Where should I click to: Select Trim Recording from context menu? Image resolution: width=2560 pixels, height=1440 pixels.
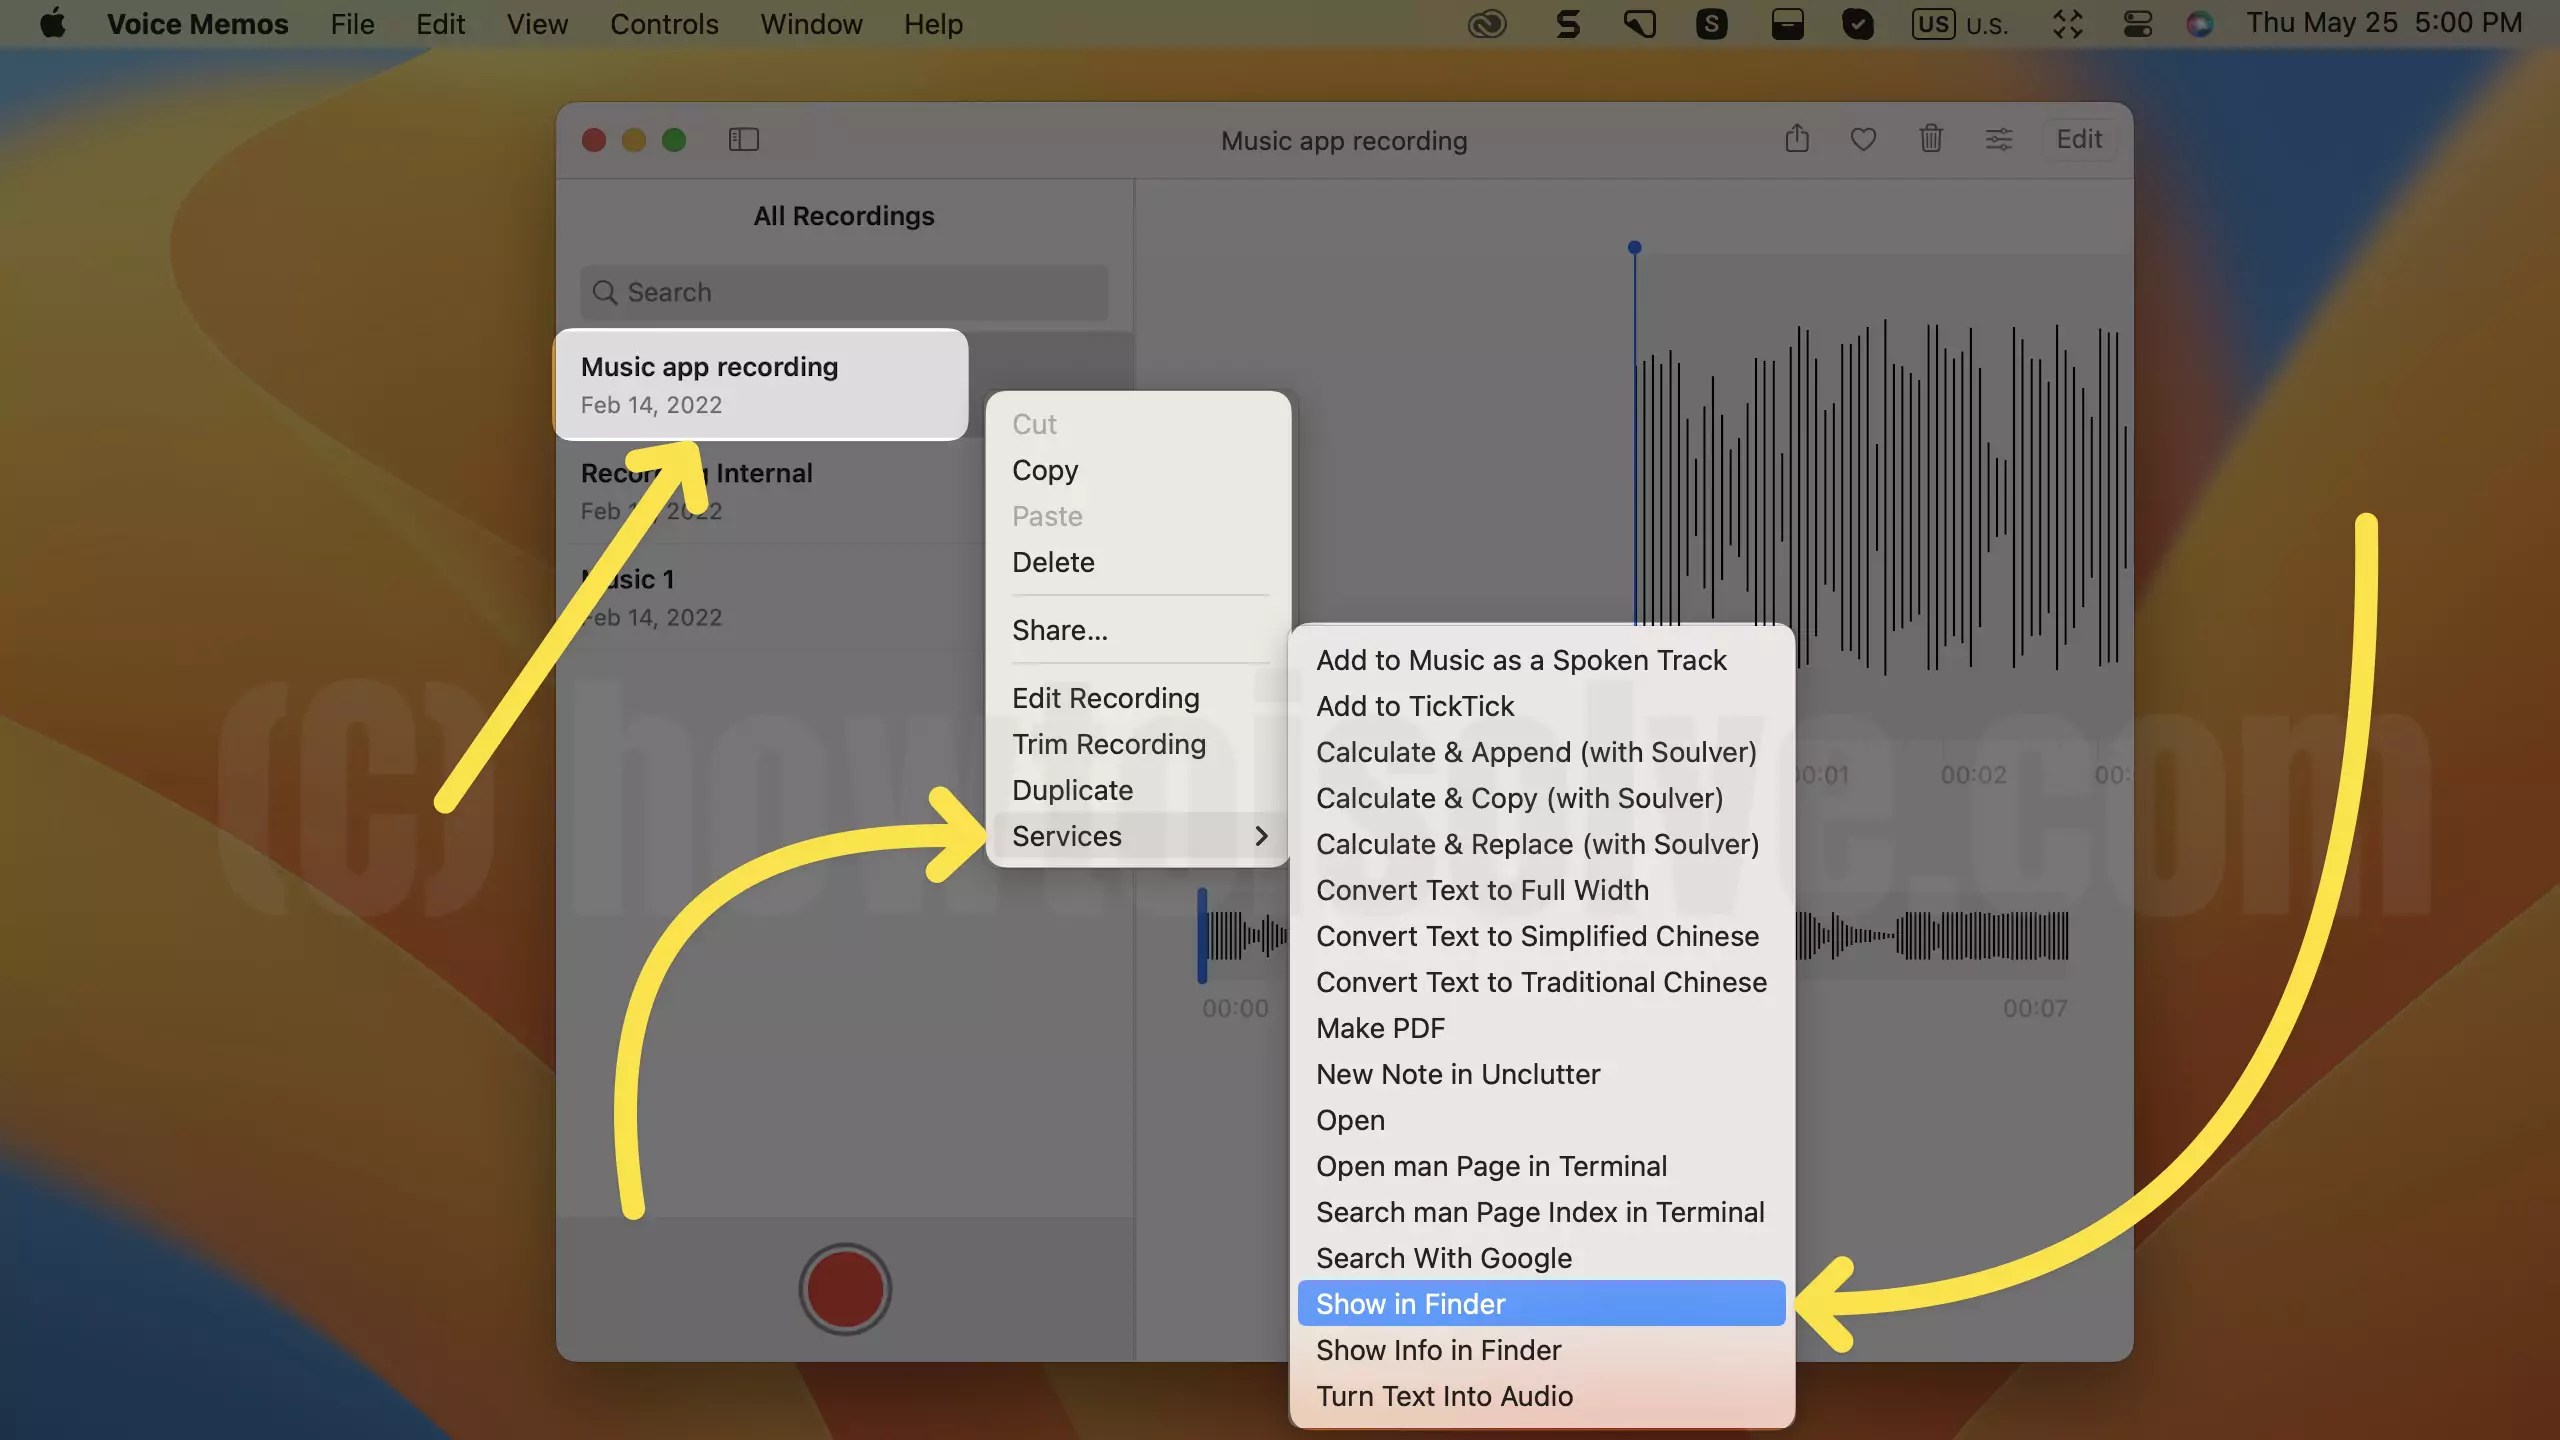(1110, 744)
